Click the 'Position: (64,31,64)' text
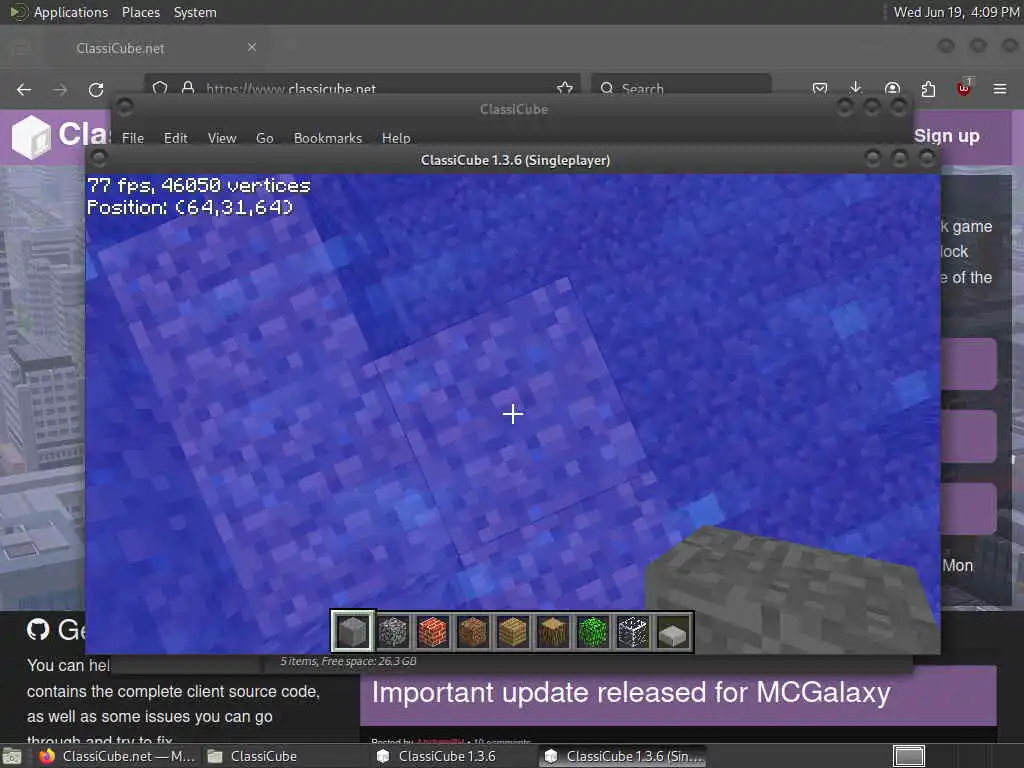1024x768 pixels. pyautogui.click(x=190, y=208)
